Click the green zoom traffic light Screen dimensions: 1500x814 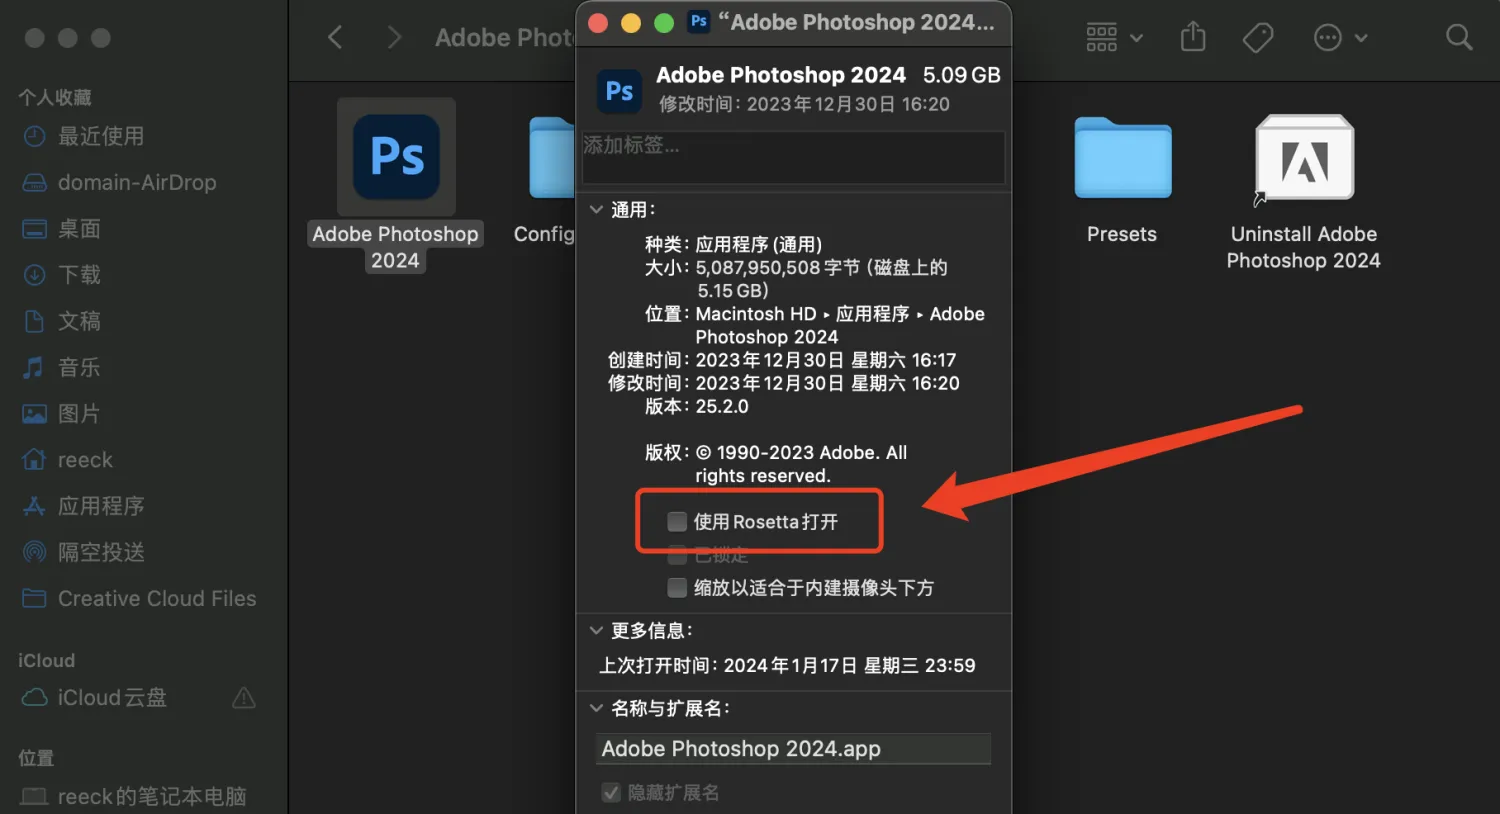click(663, 22)
